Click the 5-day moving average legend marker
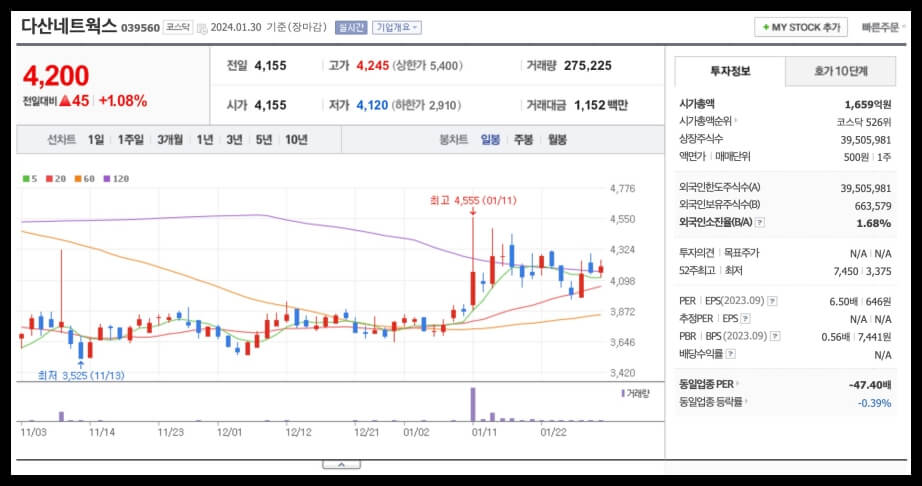 (26, 179)
